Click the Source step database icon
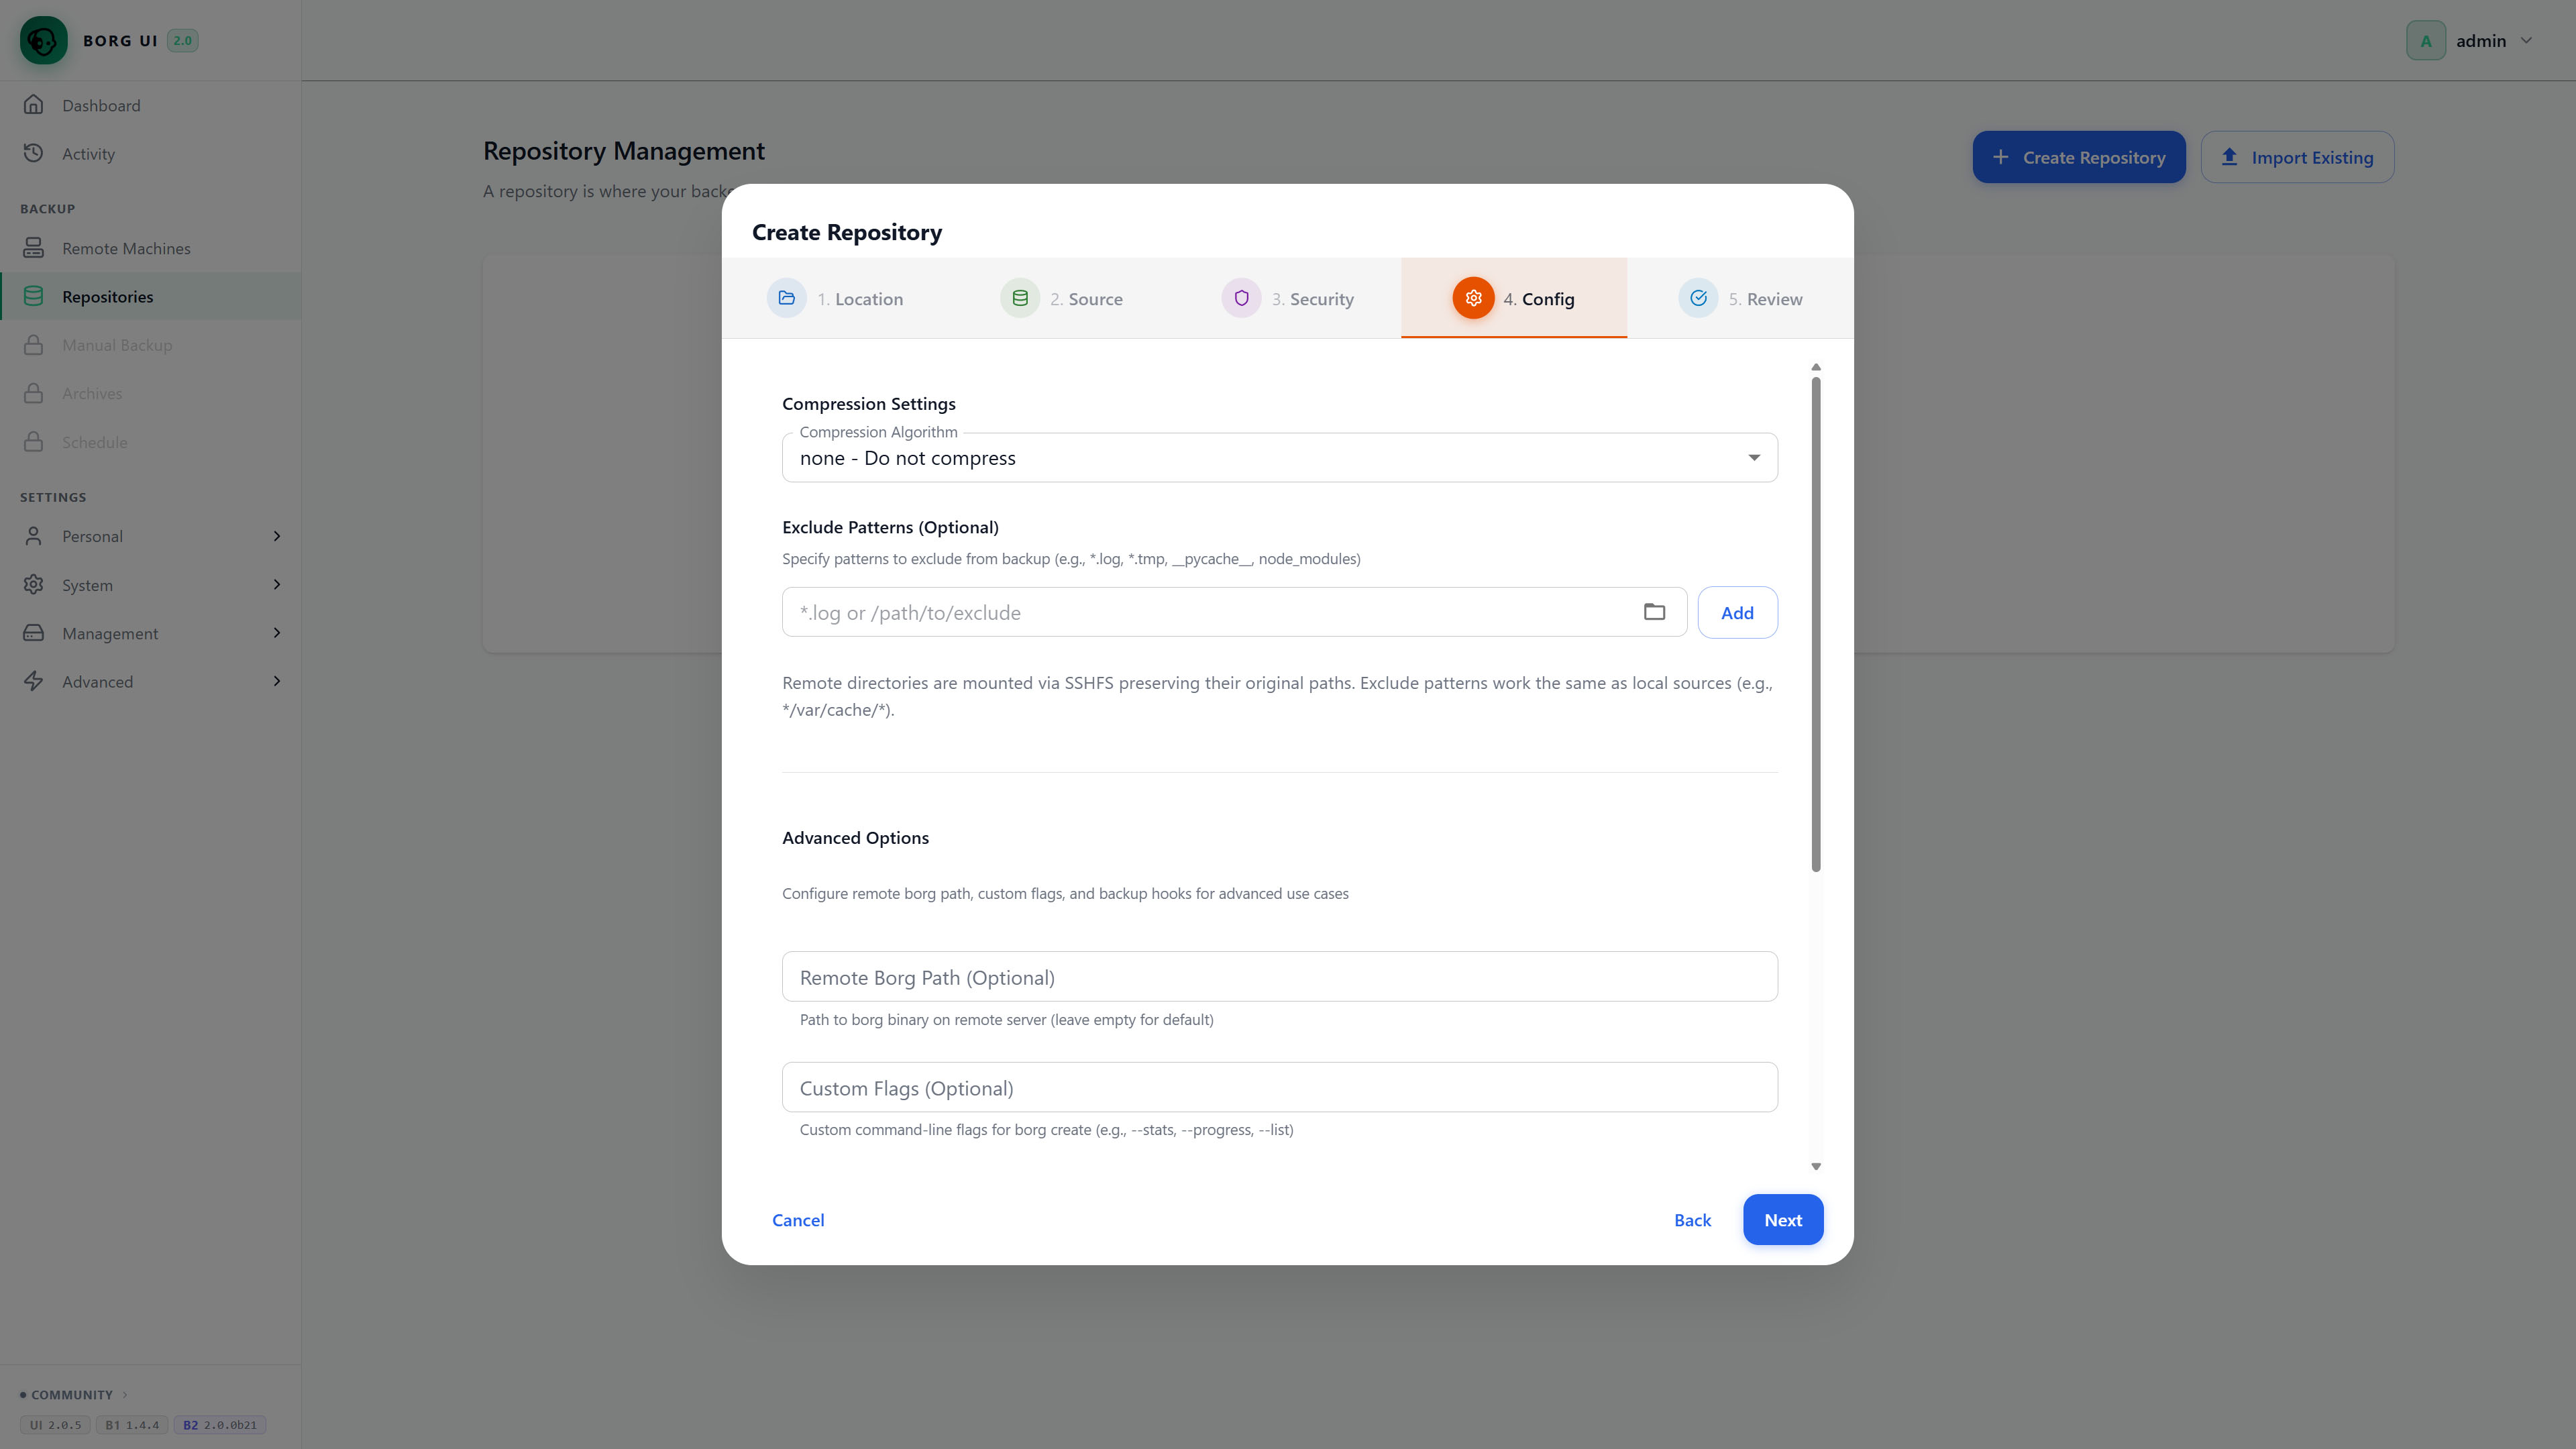Screen dimensions: 2576x1449 click(1020, 298)
